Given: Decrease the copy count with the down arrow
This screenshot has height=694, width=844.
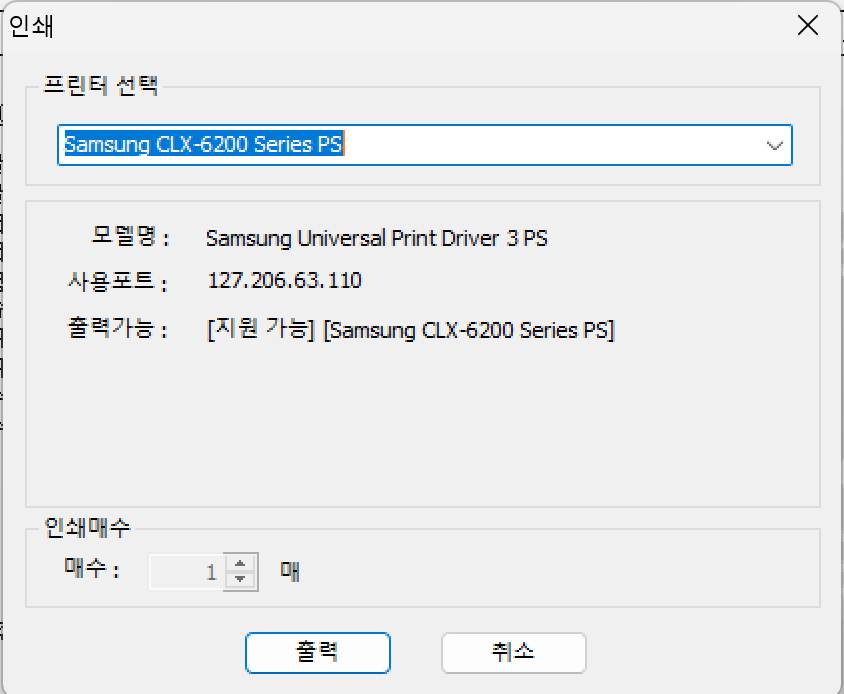Looking at the screenshot, I should coord(240,580).
